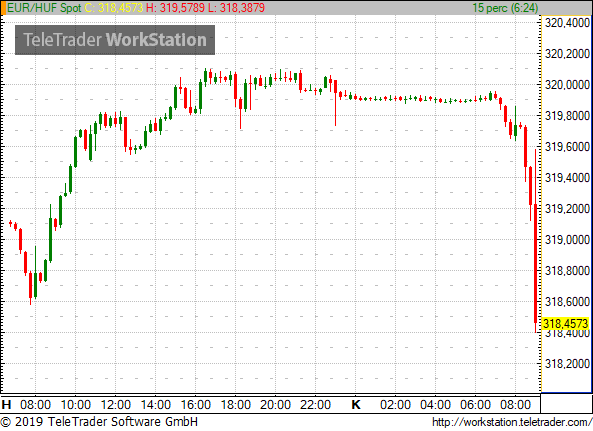
Task: Click the 320,0000 price scale label
Action: [x=567, y=85]
